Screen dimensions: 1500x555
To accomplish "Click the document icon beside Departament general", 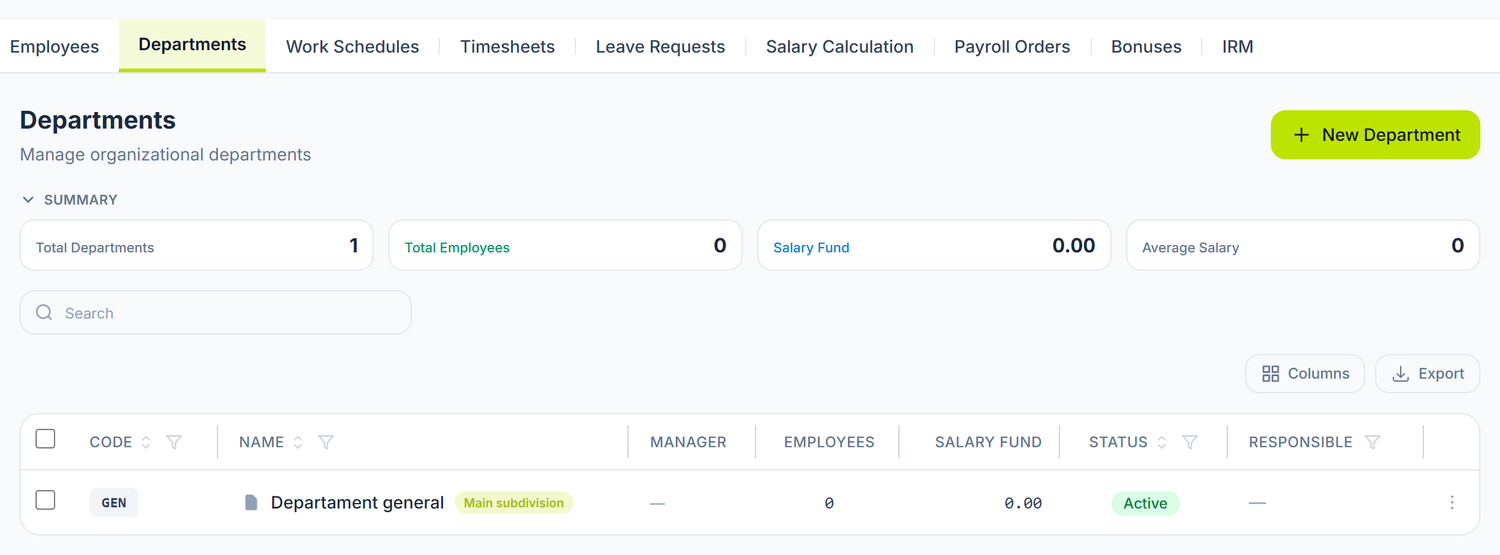I will 251,503.
